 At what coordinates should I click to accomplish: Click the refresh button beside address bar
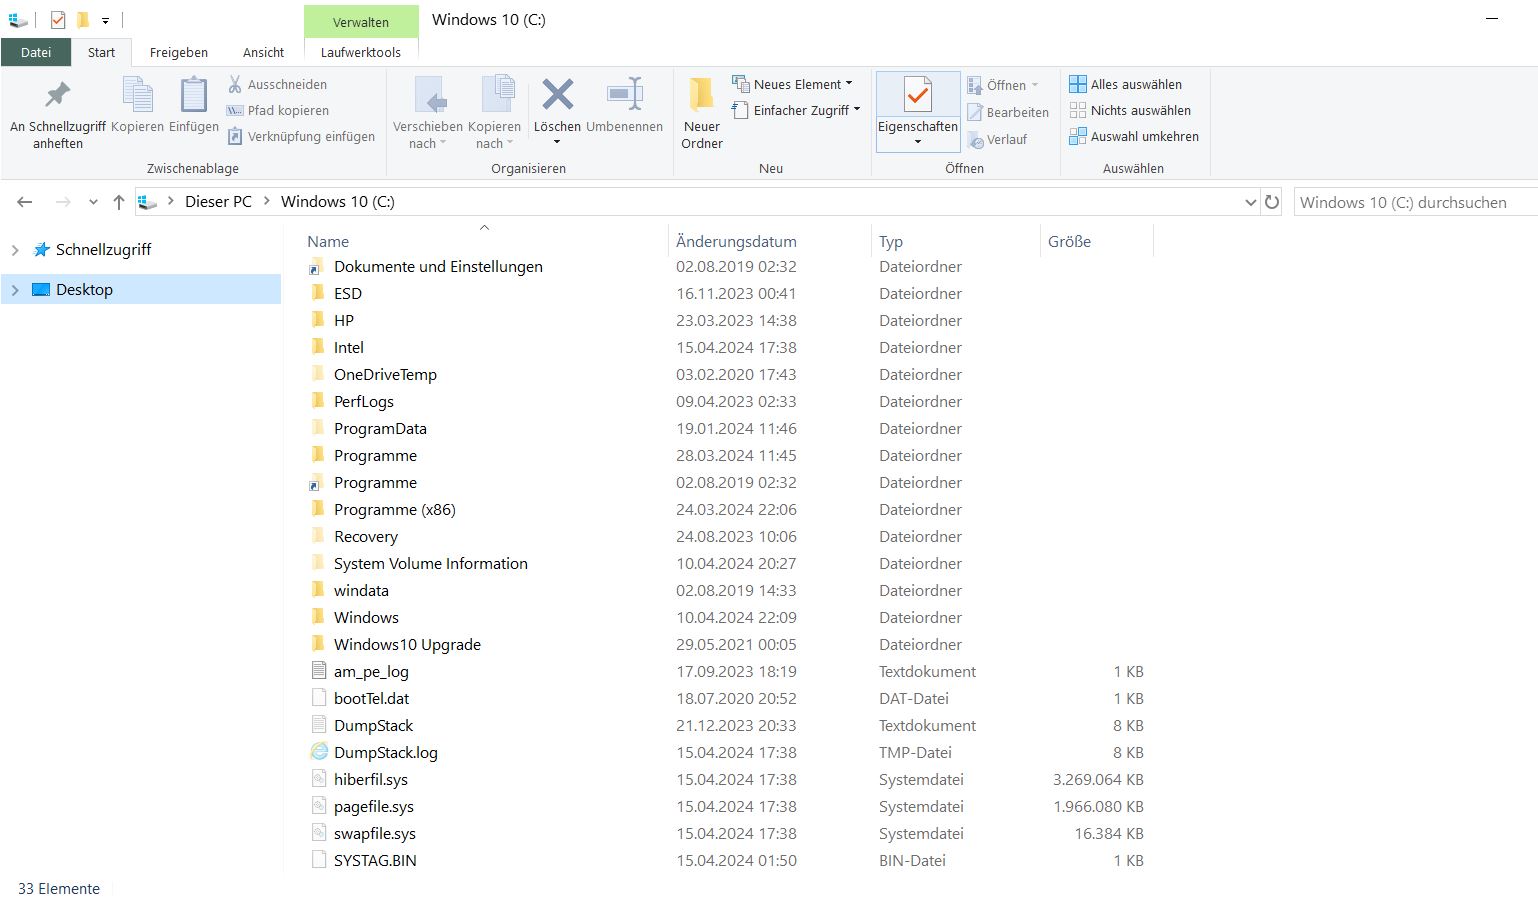(x=1272, y=202)
